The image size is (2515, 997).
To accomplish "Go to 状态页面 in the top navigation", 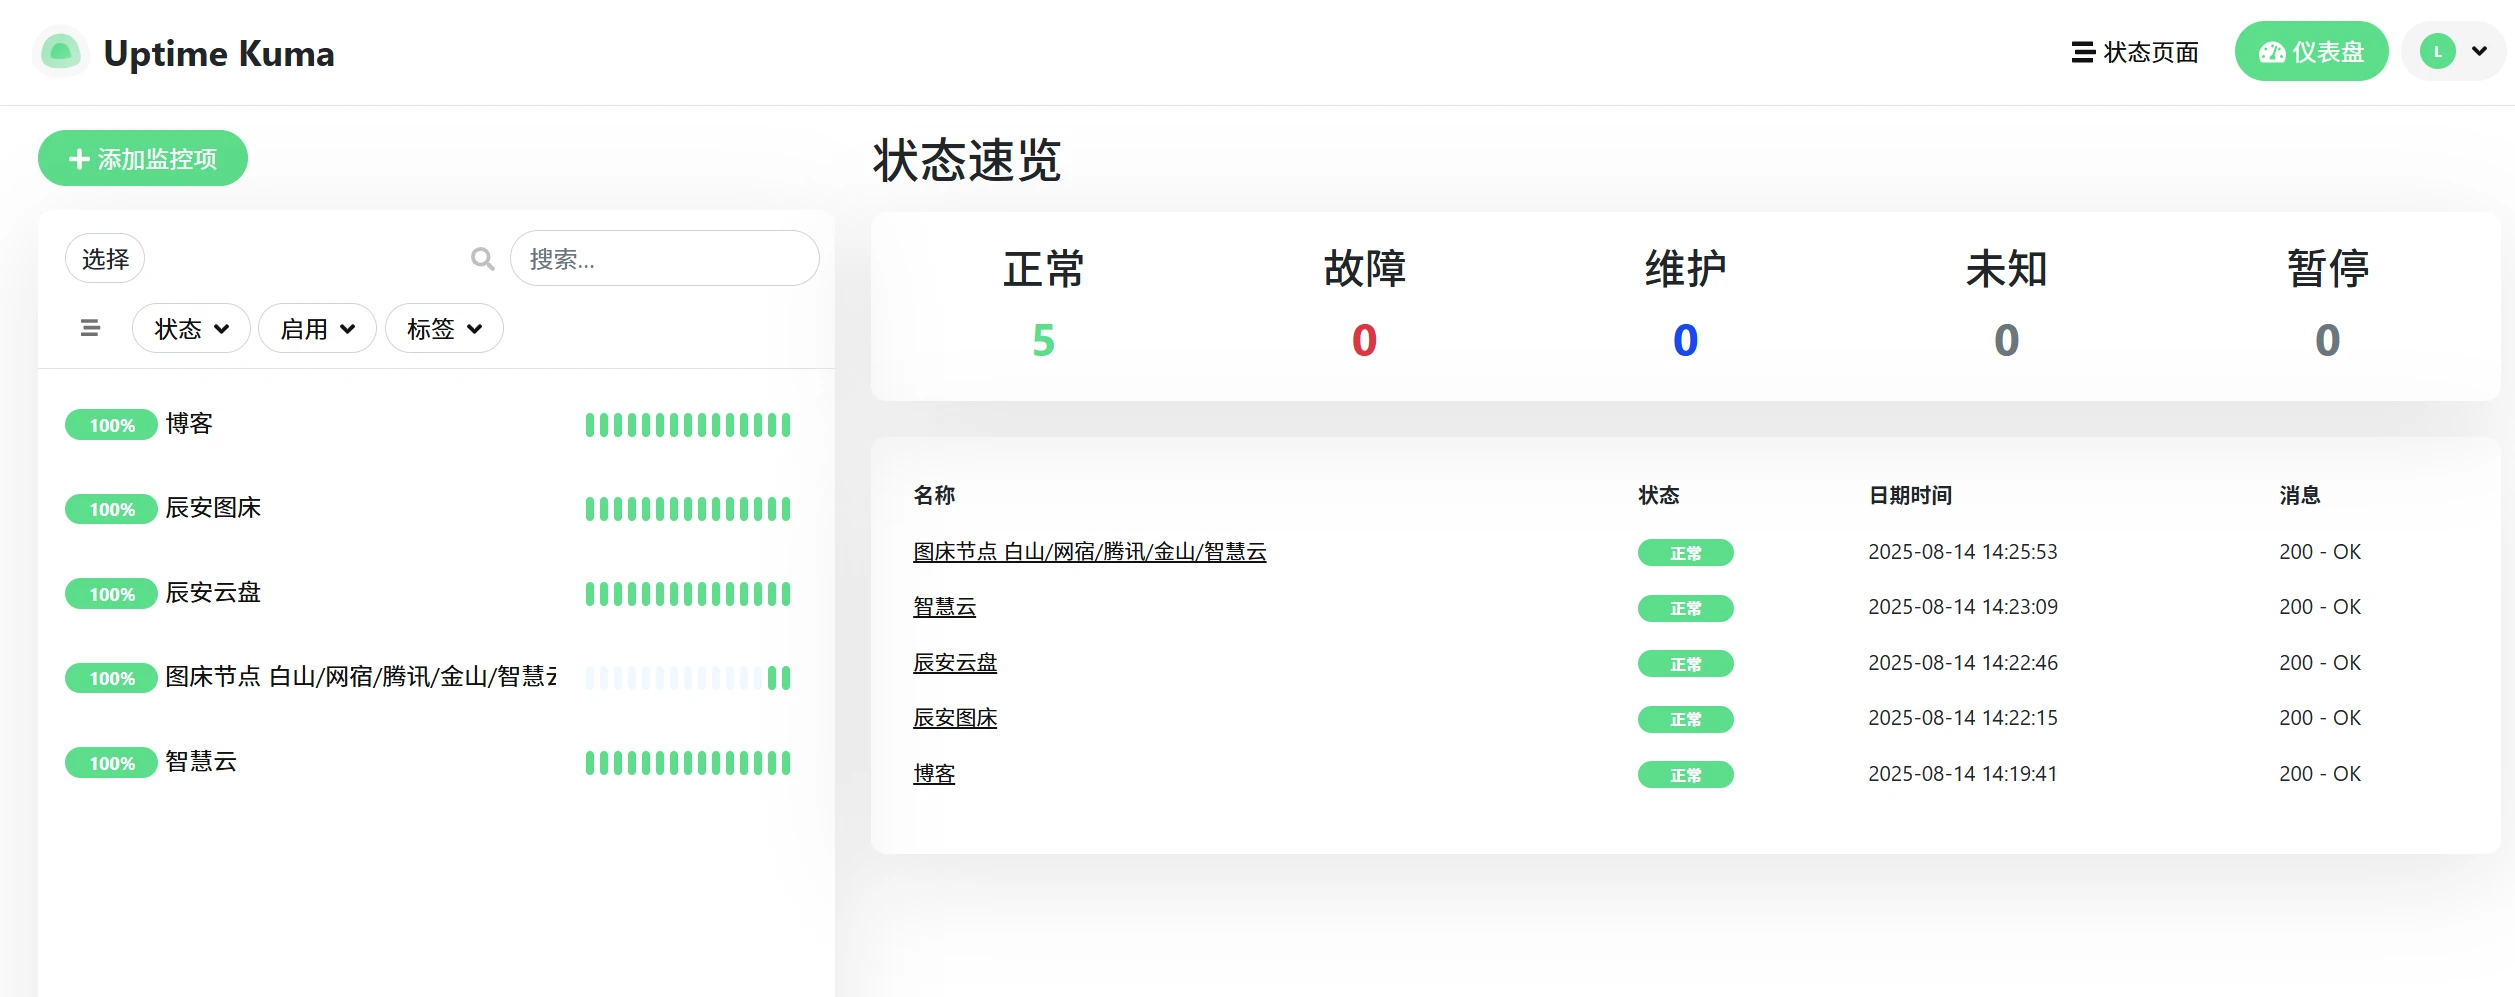I will pyautogui.click(x=2135, y=52).
